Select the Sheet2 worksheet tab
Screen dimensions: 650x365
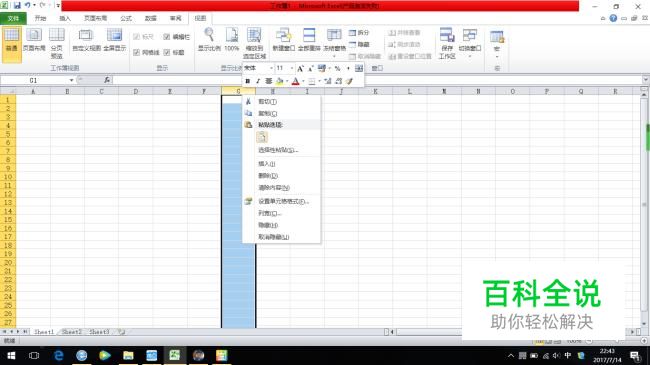71,332
